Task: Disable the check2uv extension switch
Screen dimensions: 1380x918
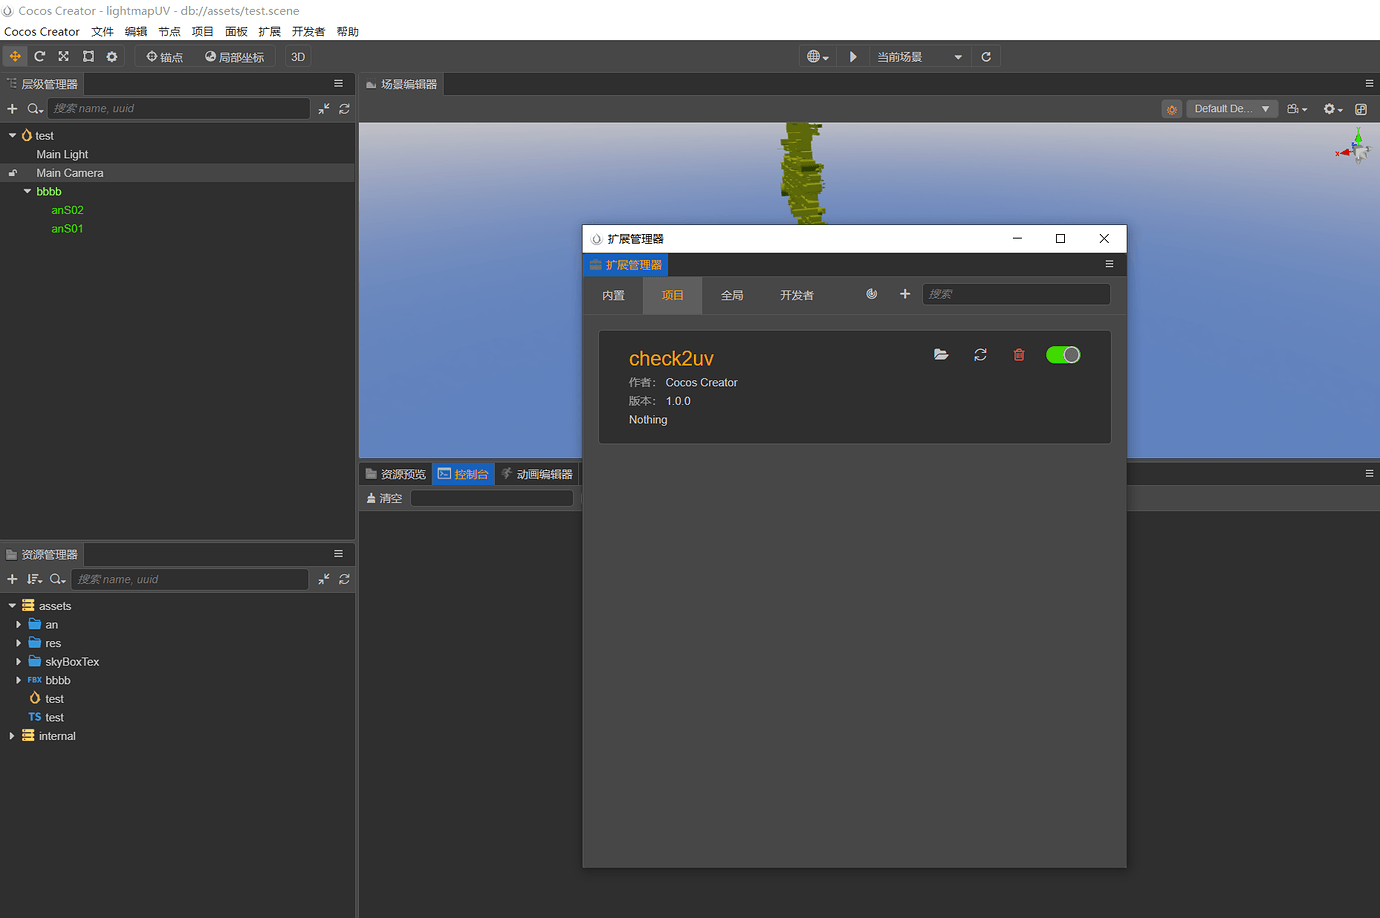Action: pyautogui.click(x=1063, y=355)
